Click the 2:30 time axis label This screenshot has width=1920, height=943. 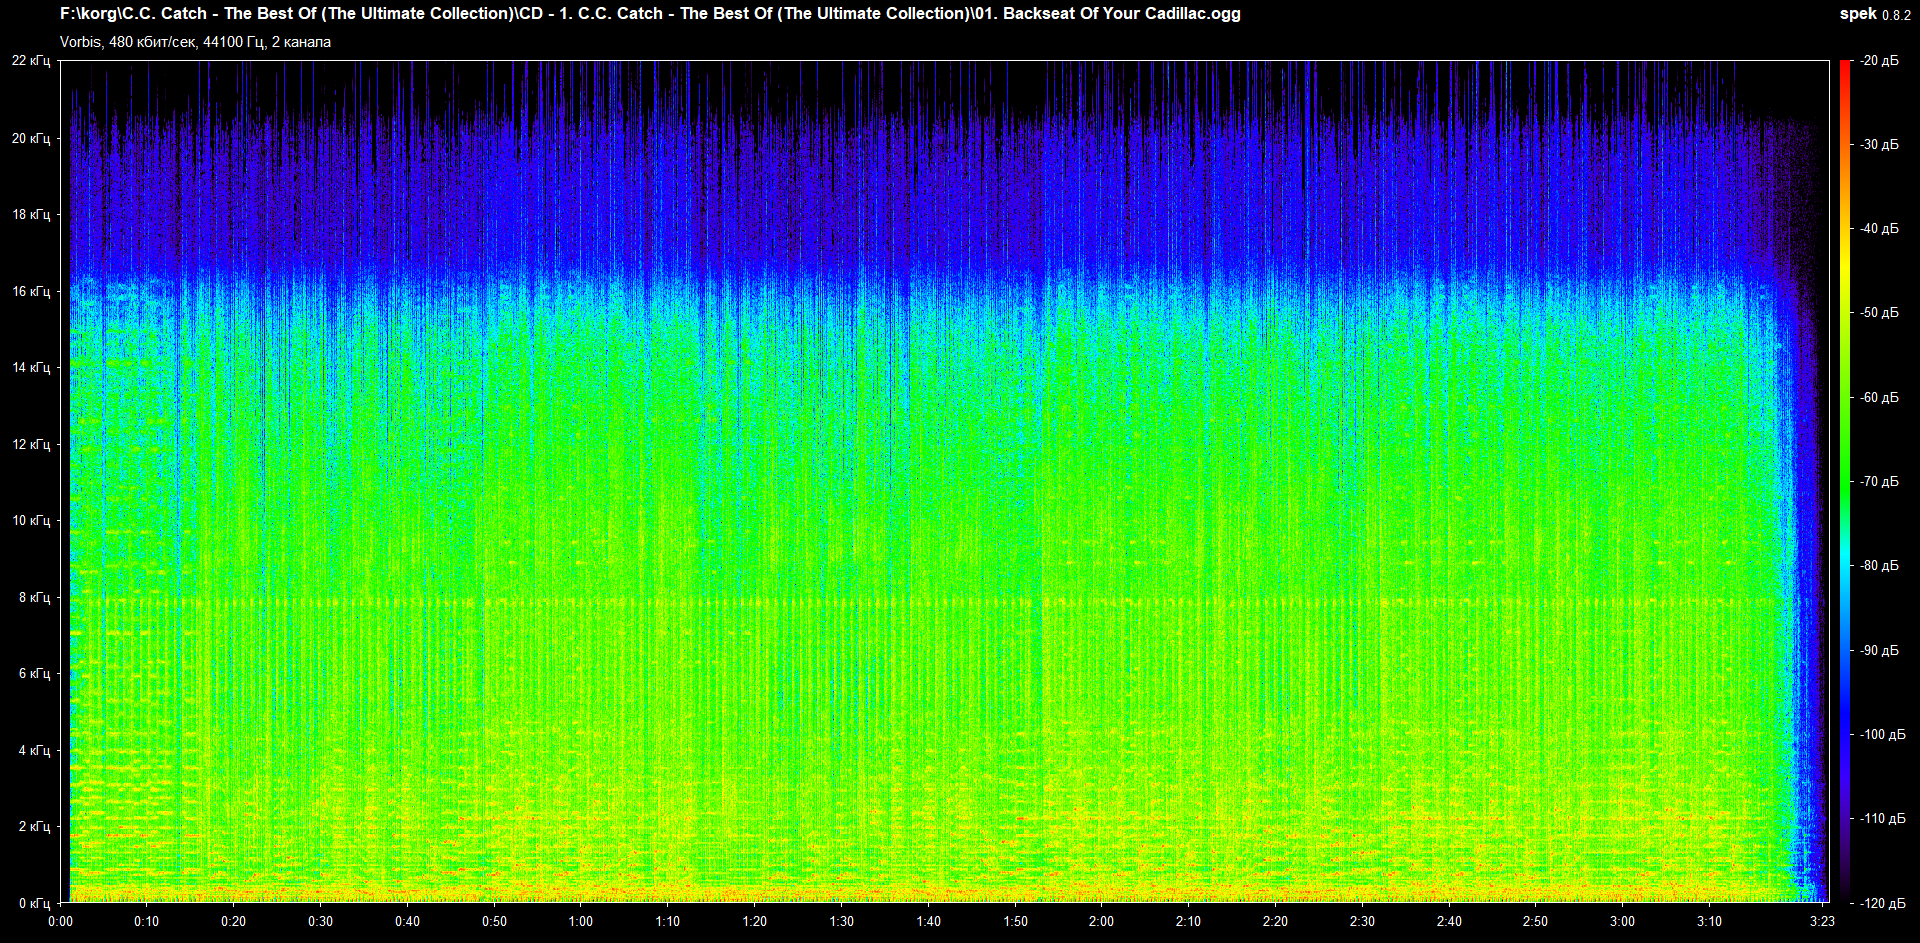click(1362, 921)
